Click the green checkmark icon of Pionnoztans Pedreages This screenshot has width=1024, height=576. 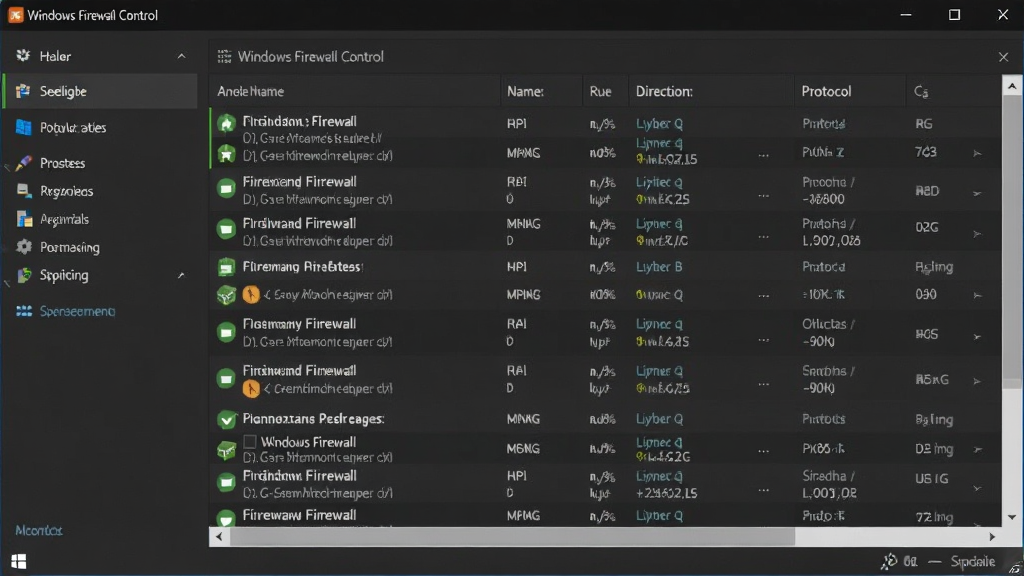(227, 419)
